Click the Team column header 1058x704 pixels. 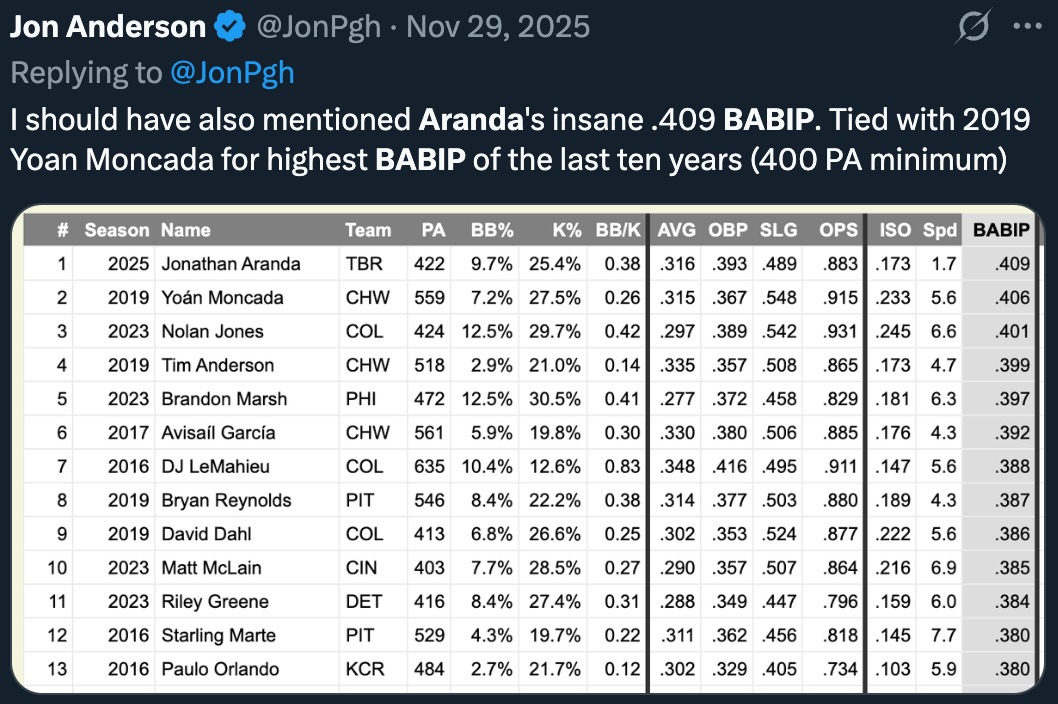(368, 230)
